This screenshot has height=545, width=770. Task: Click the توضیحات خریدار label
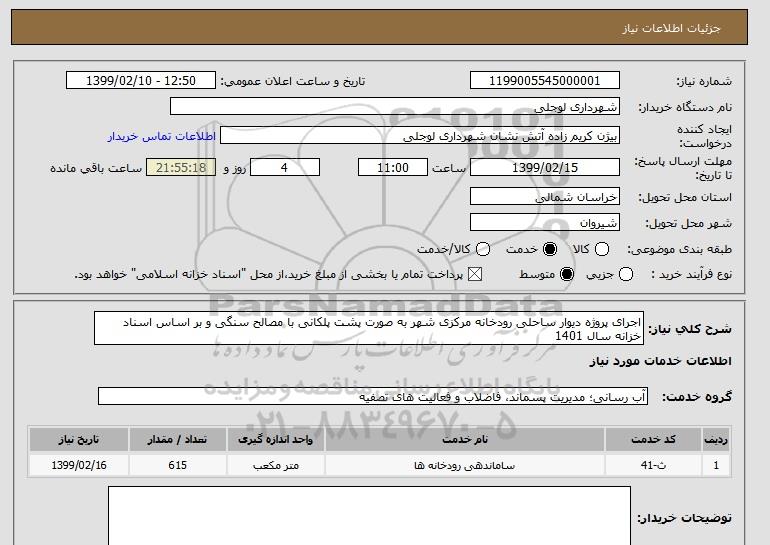[684, 518]
